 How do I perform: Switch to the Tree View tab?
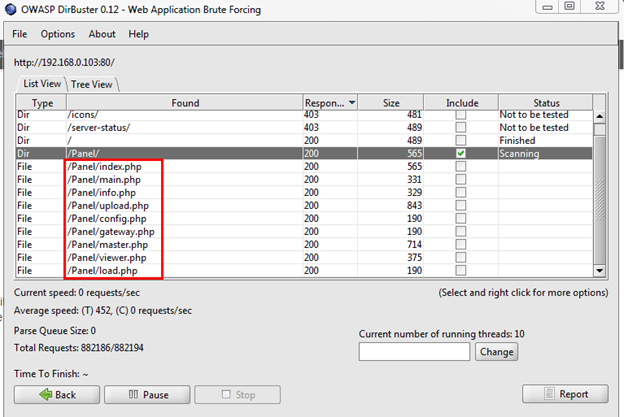tap(94, 84)
